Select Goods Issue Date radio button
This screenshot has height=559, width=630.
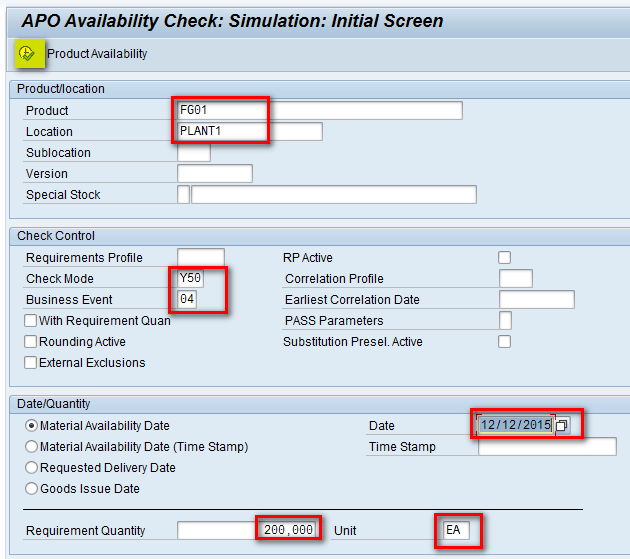(x=31, y=488)
